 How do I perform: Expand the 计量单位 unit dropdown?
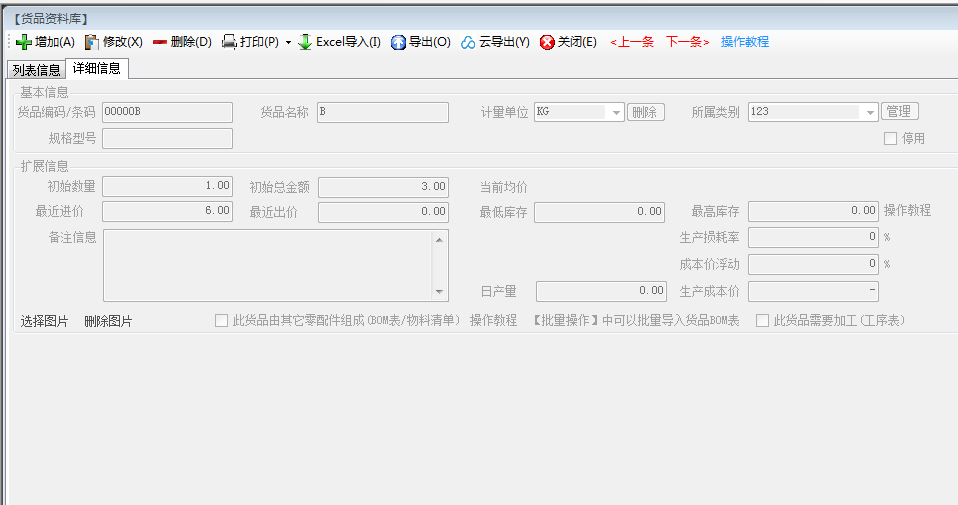pos(616,113)
